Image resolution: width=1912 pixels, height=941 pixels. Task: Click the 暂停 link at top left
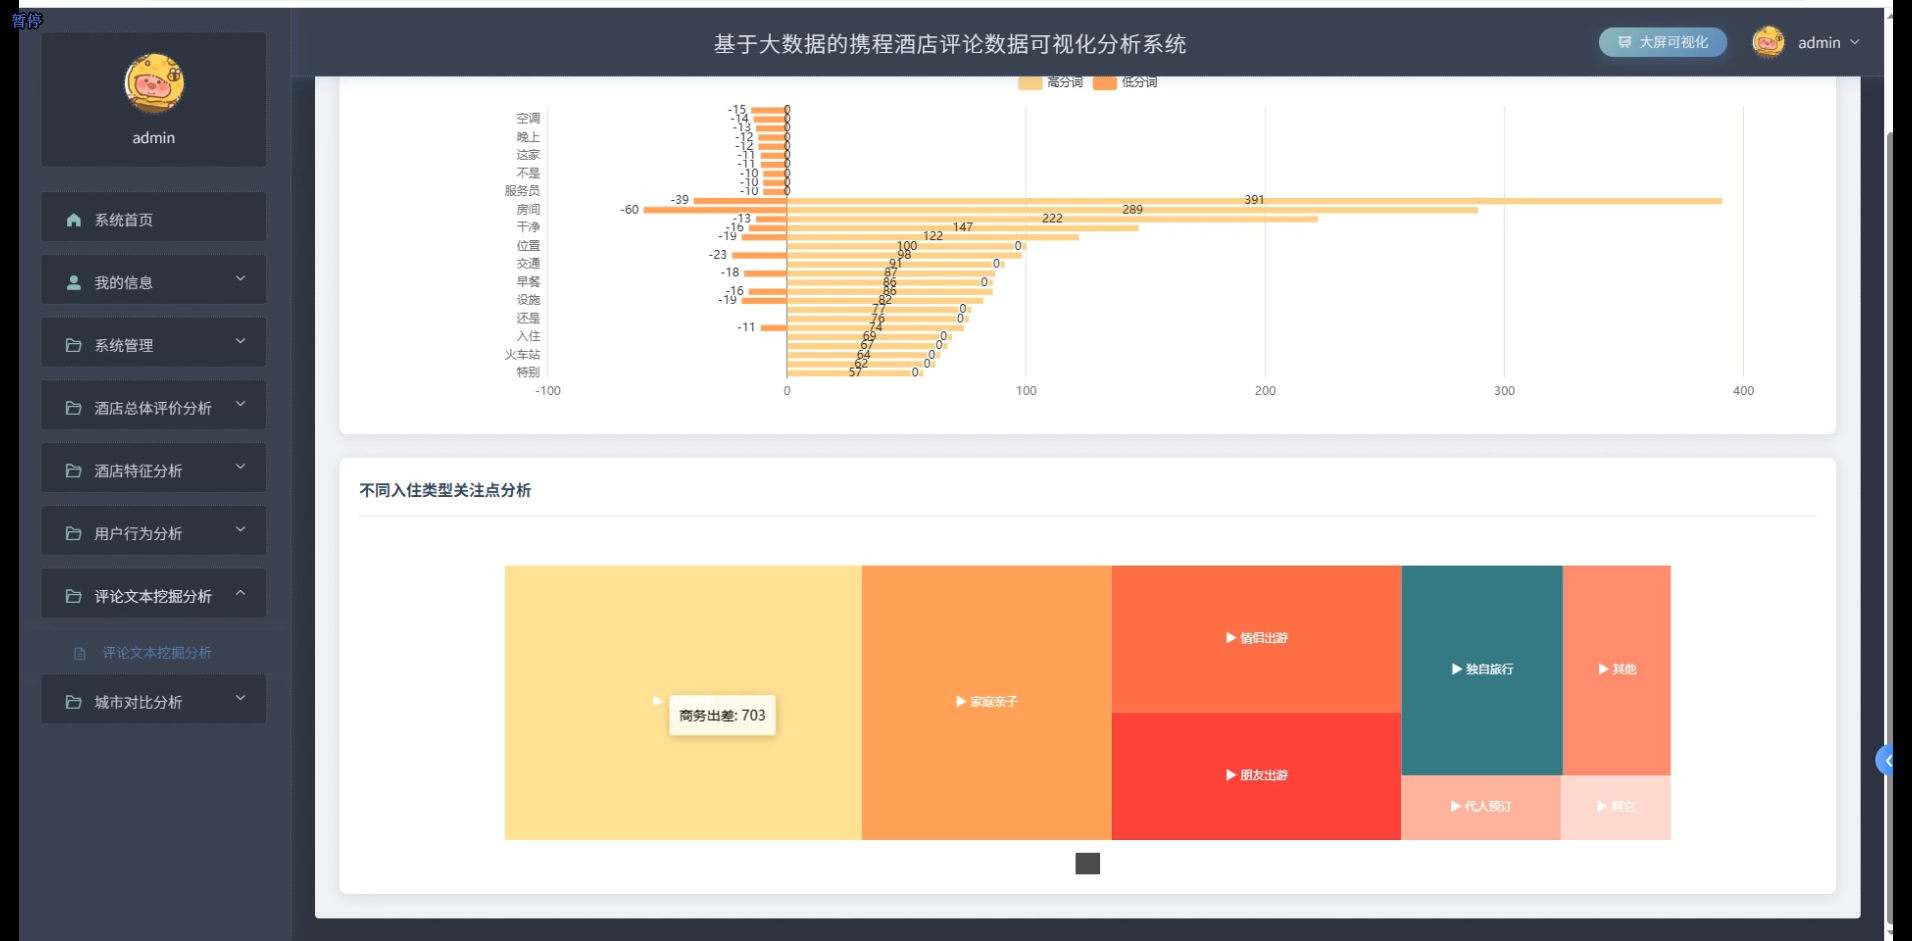[x=27, y=18]
